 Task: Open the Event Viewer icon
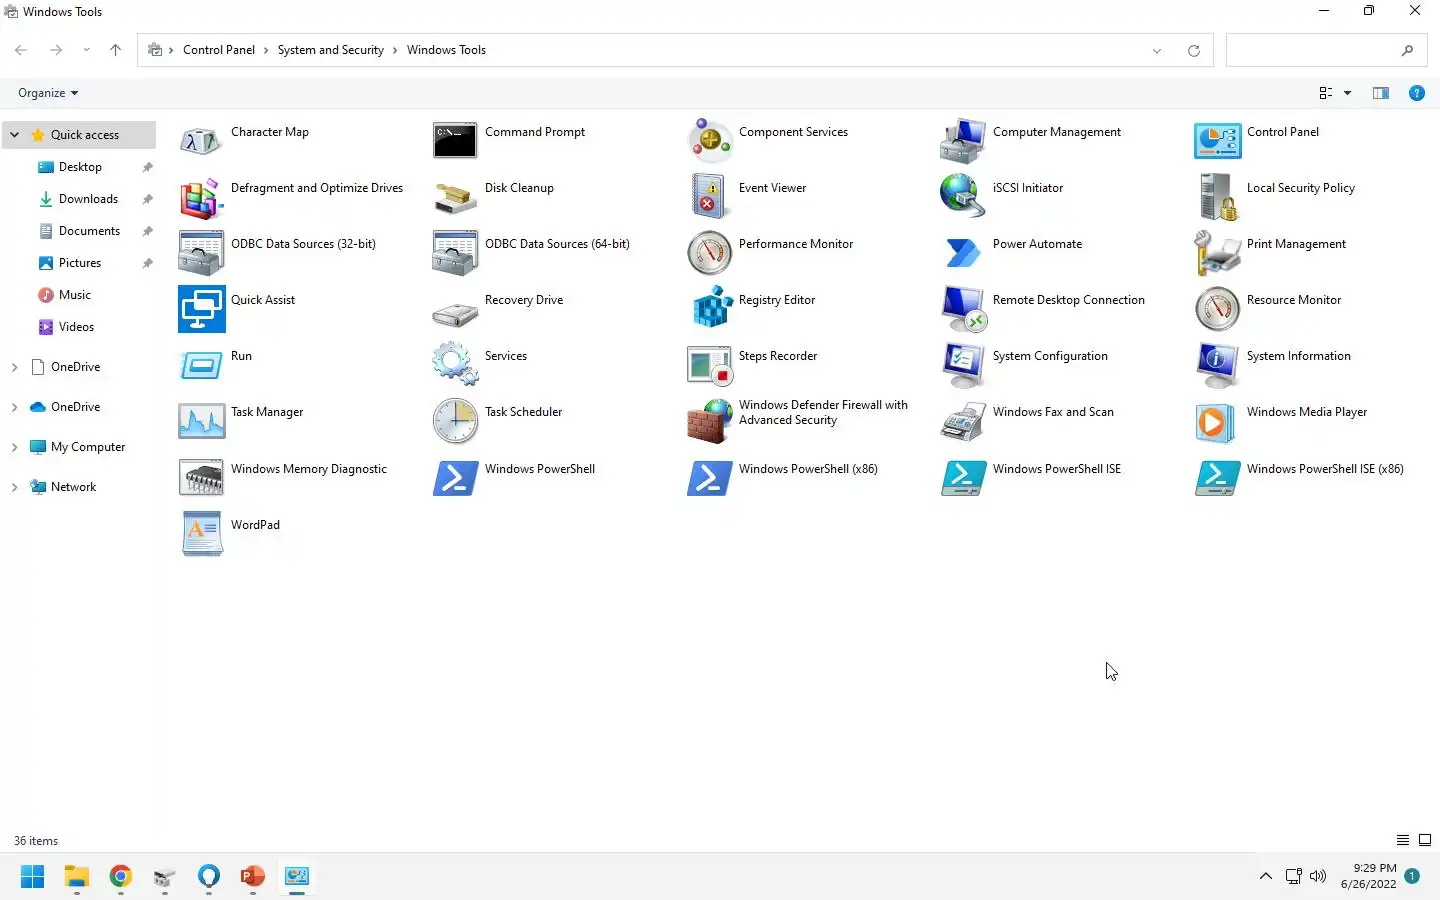tap(709, 197)
